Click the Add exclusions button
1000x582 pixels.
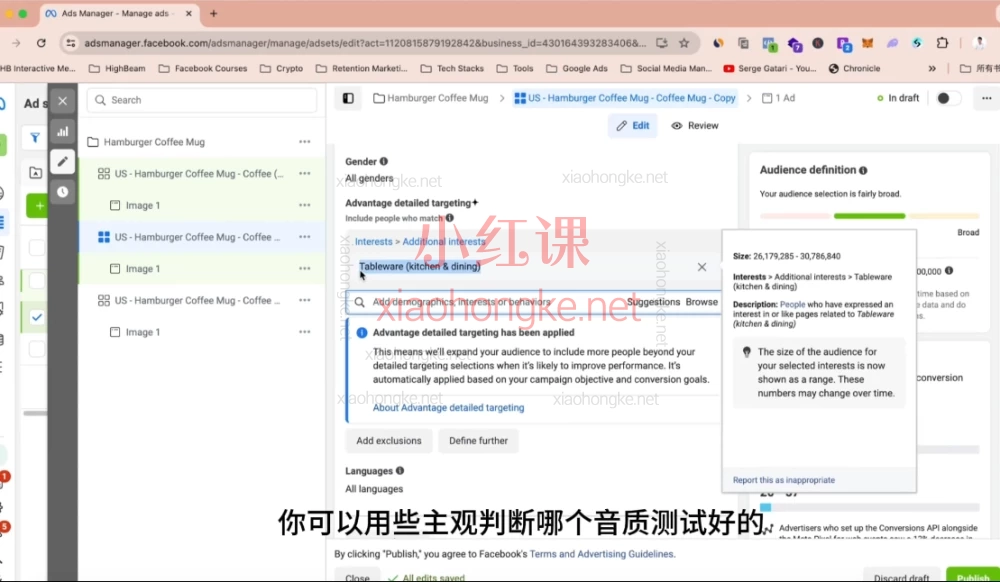tap(389, 440)
